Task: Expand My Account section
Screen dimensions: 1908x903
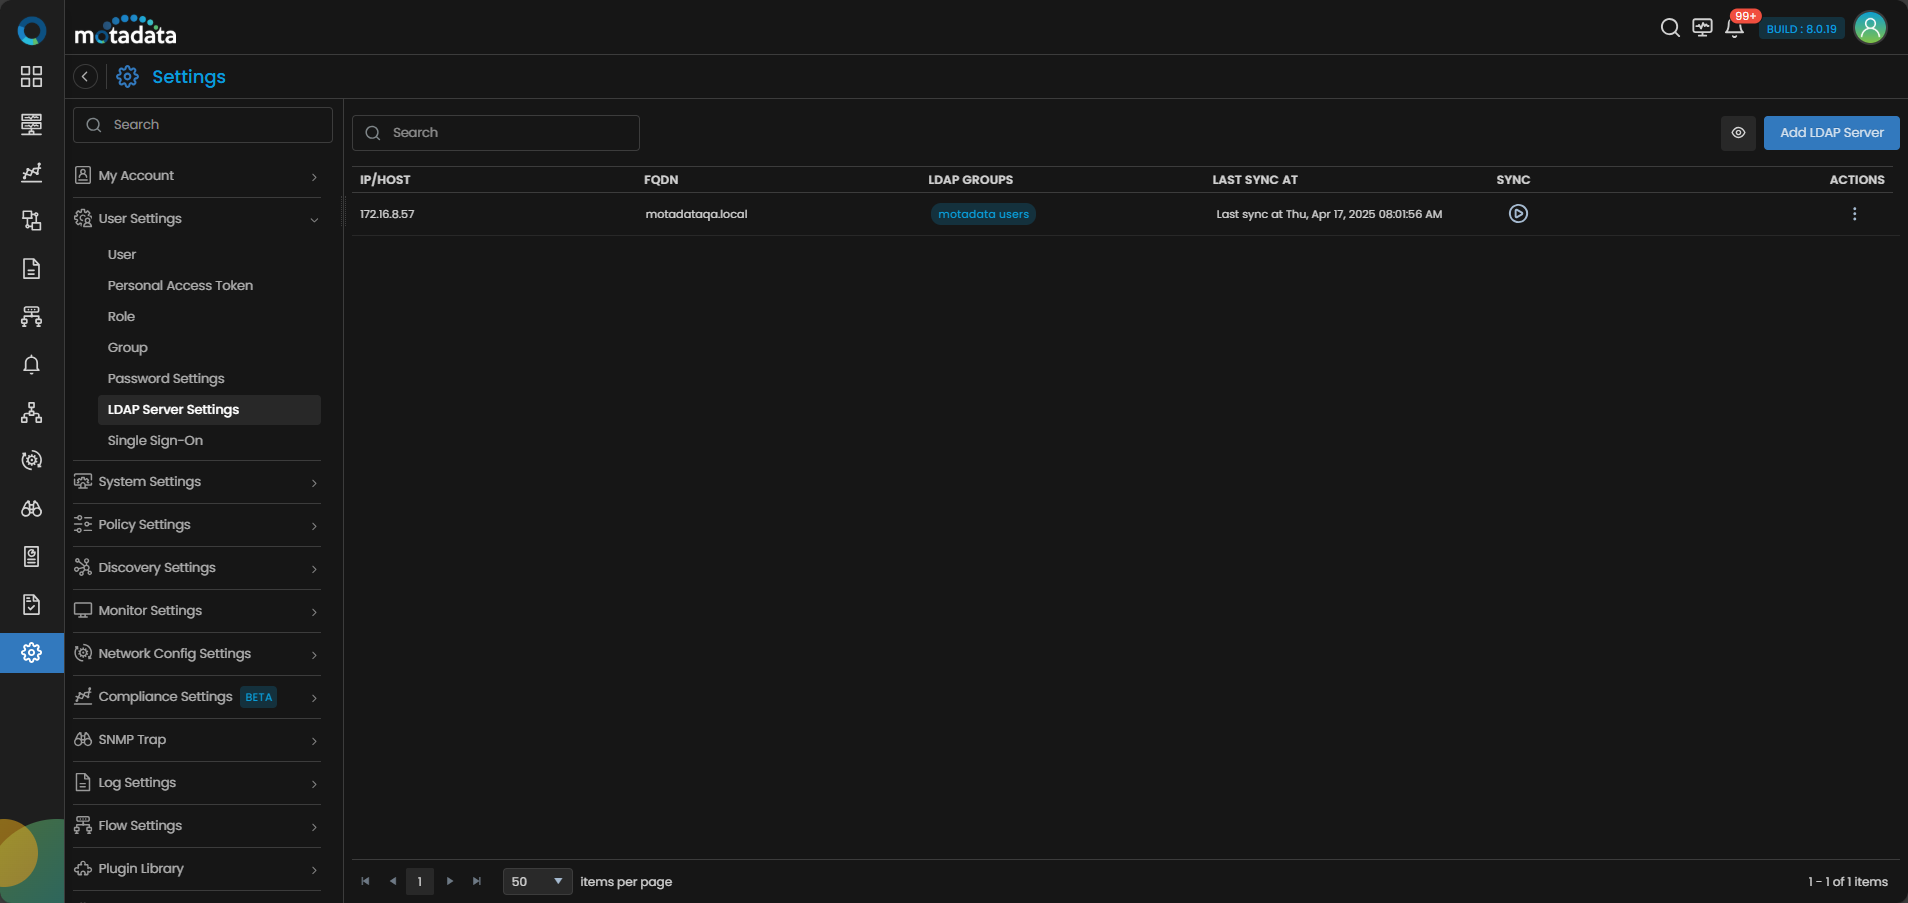Action: pyautogui.click(x=197, y=176)
